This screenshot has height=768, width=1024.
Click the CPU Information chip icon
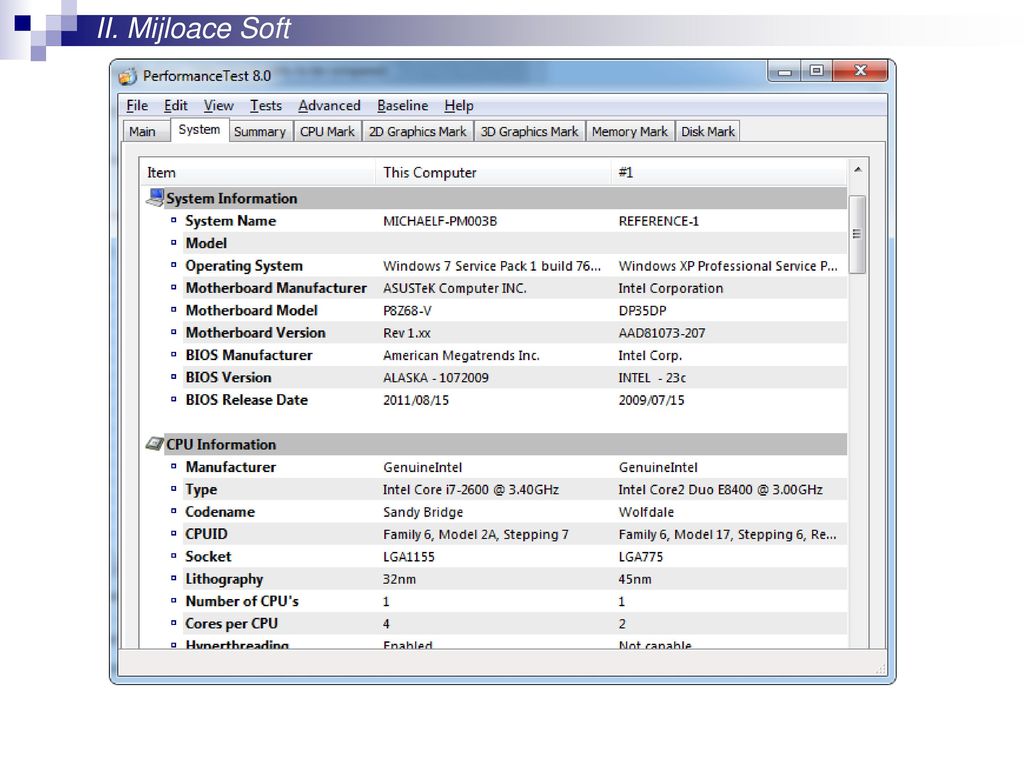(155, 444)
